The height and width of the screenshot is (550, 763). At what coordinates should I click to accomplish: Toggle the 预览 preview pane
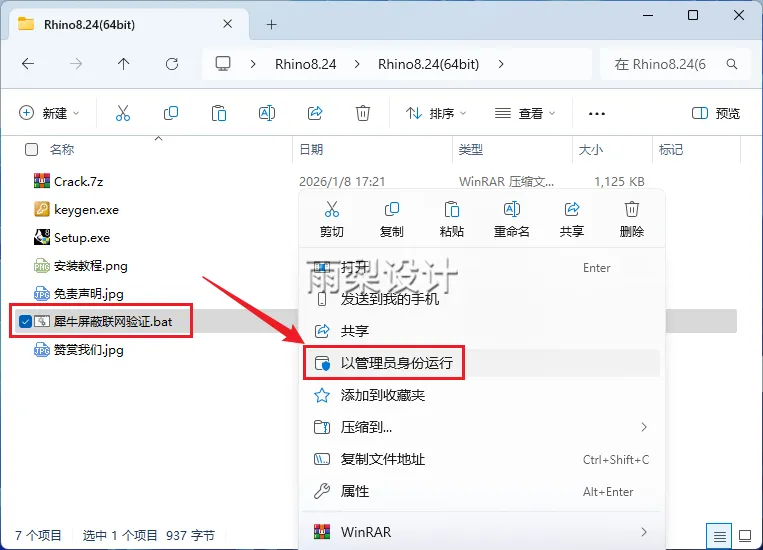click(x=716, y=113)
